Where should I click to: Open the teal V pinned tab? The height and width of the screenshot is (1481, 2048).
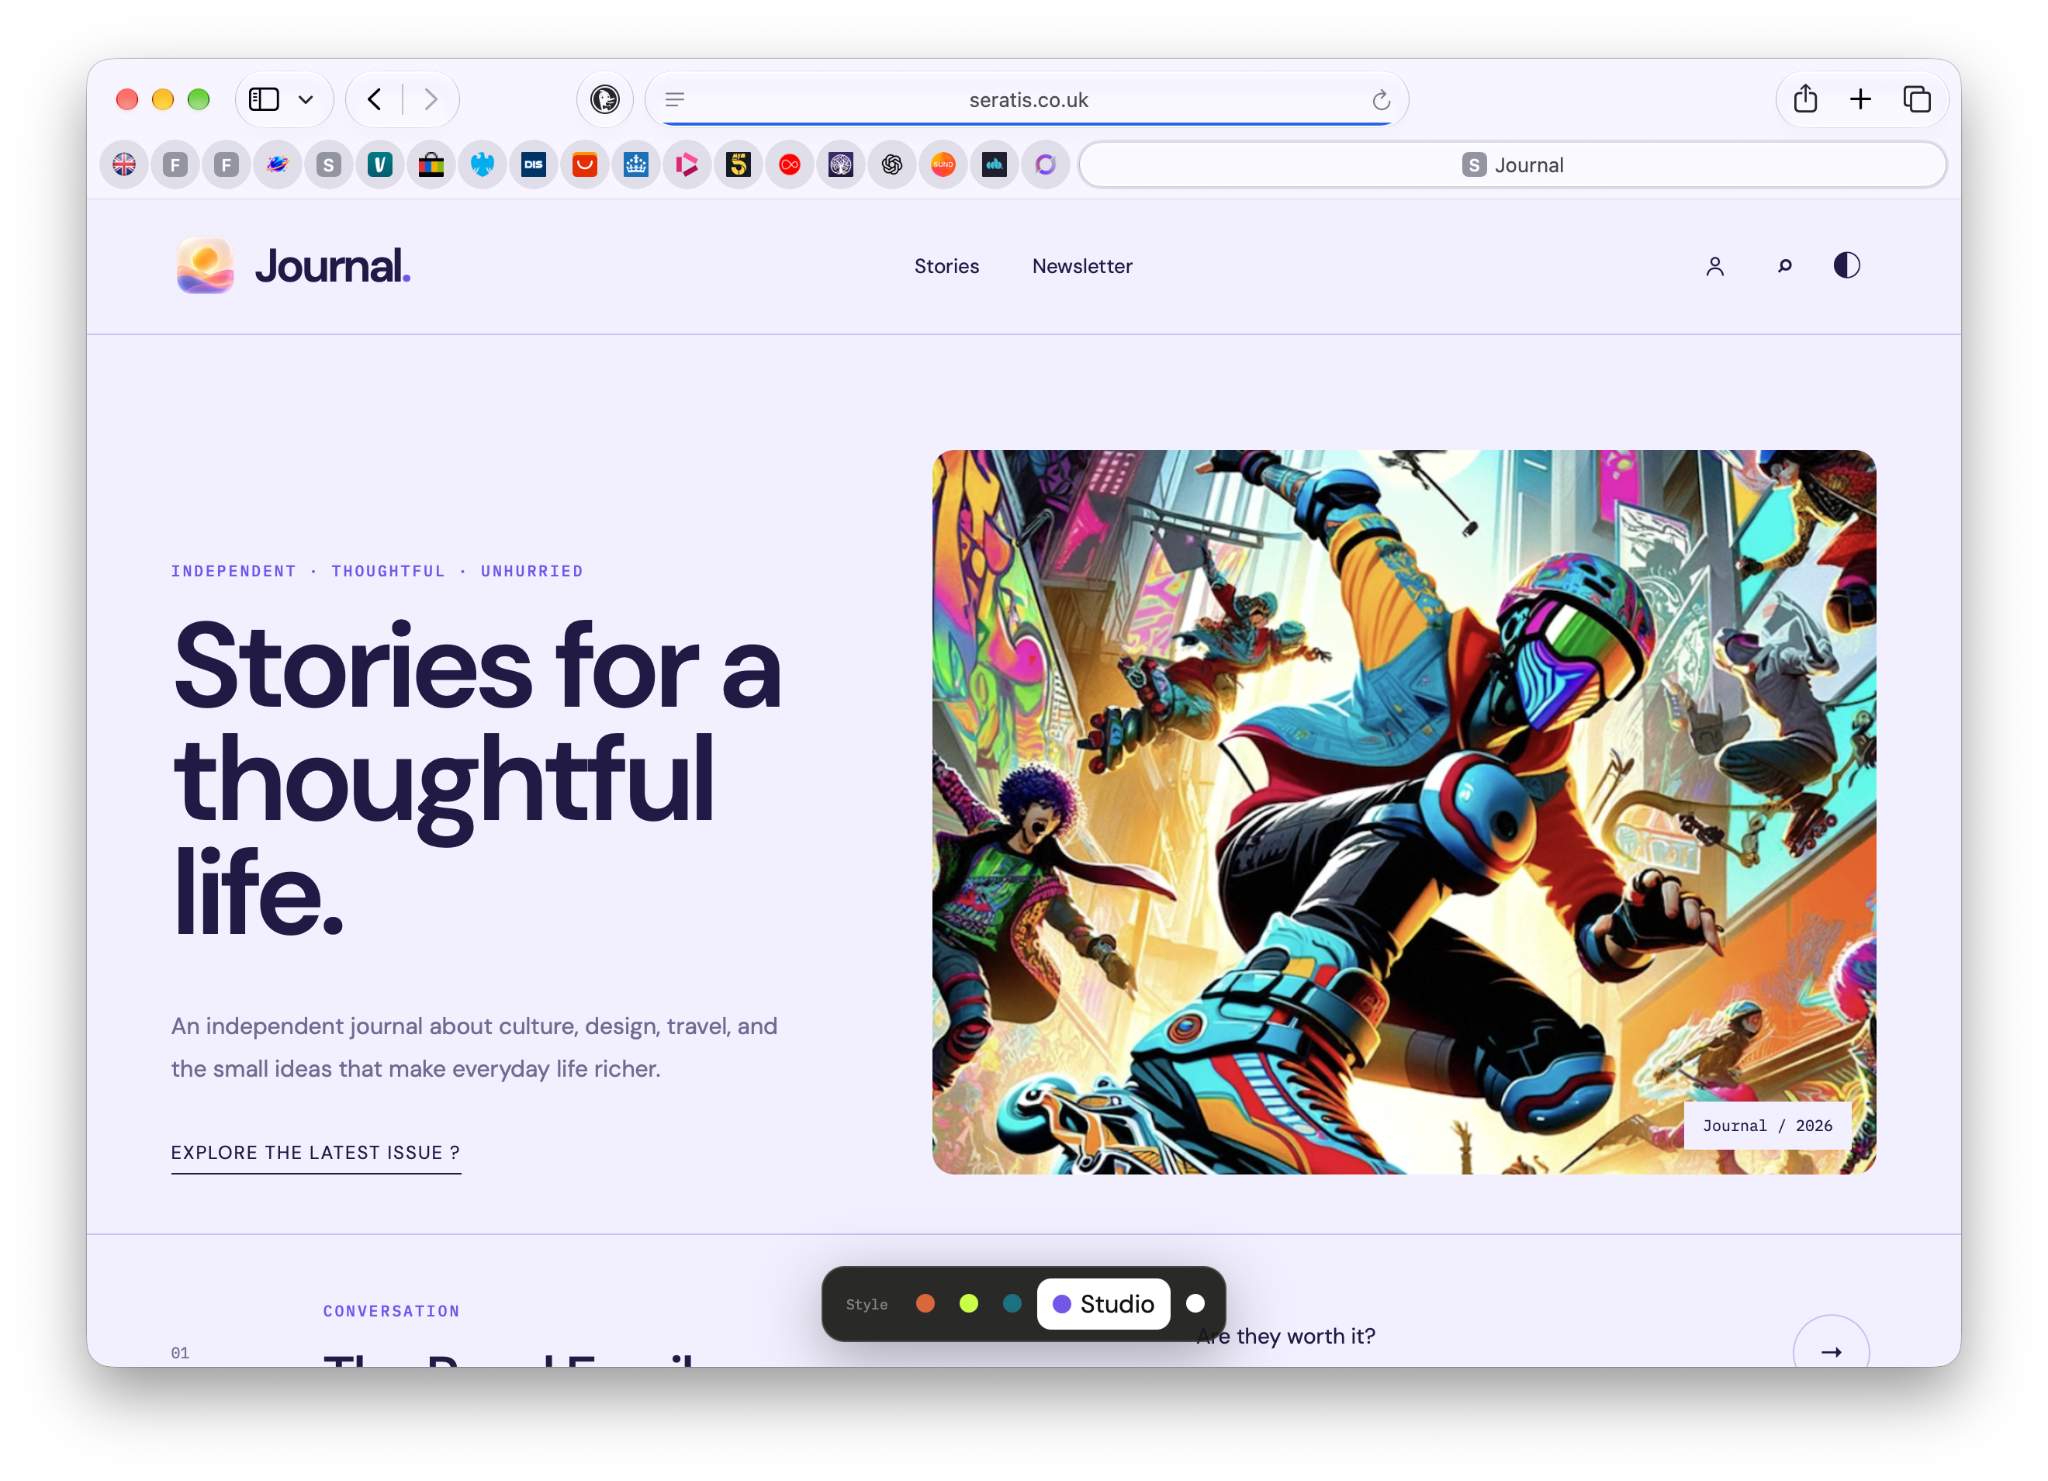click(380, 165)
